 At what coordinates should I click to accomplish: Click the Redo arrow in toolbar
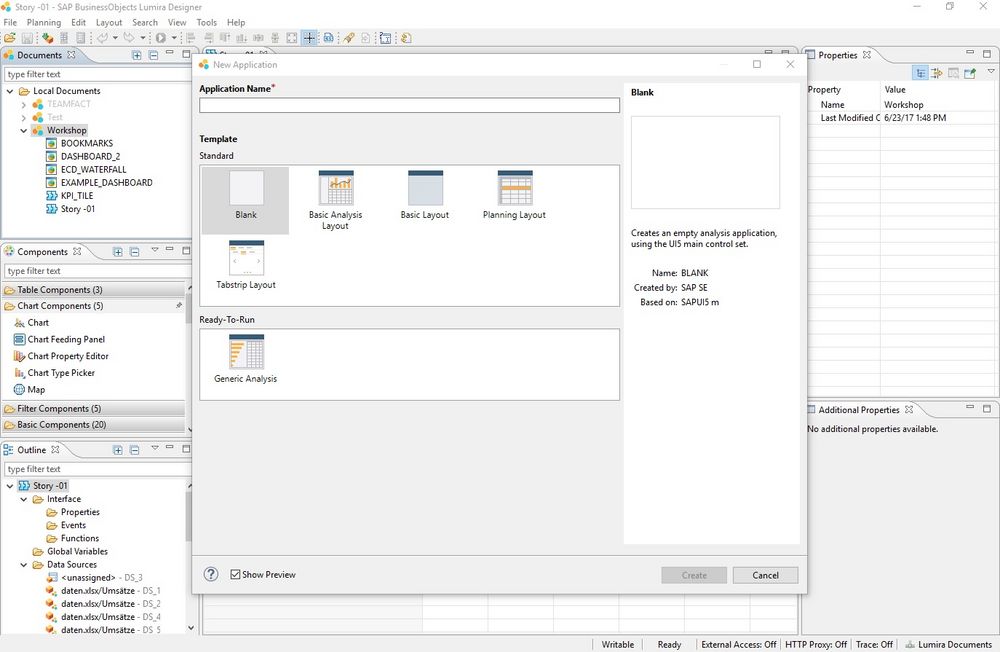tap(129, 38)
